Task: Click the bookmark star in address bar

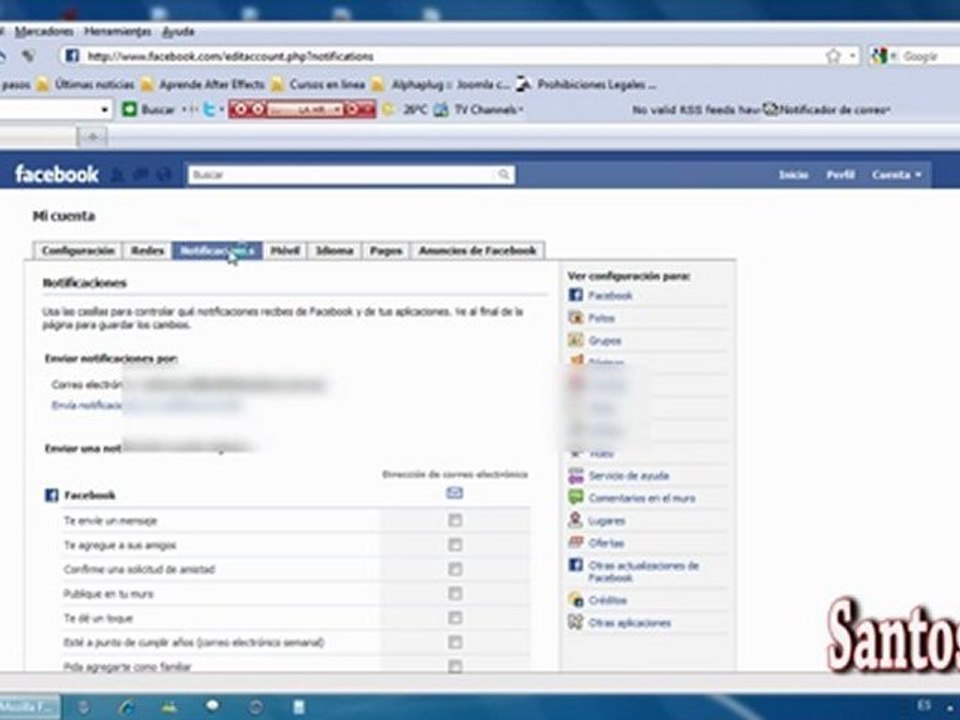Action: [x=833, y=56]
